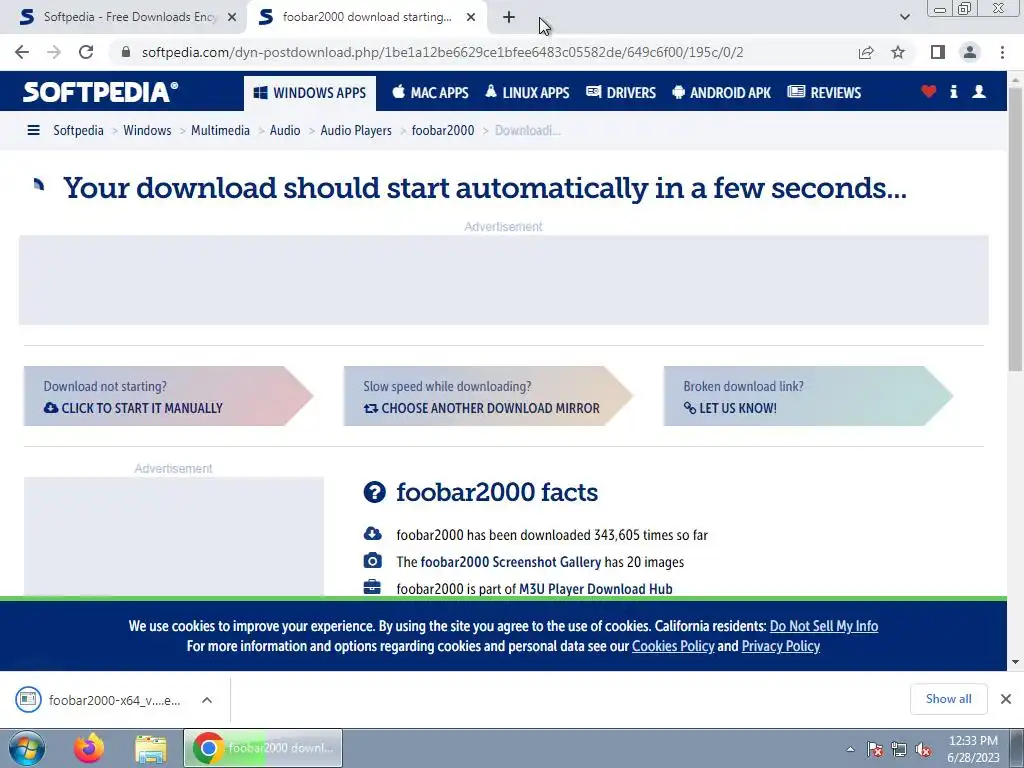
Task: Close the downloads bar
Action: (1006, 699)
